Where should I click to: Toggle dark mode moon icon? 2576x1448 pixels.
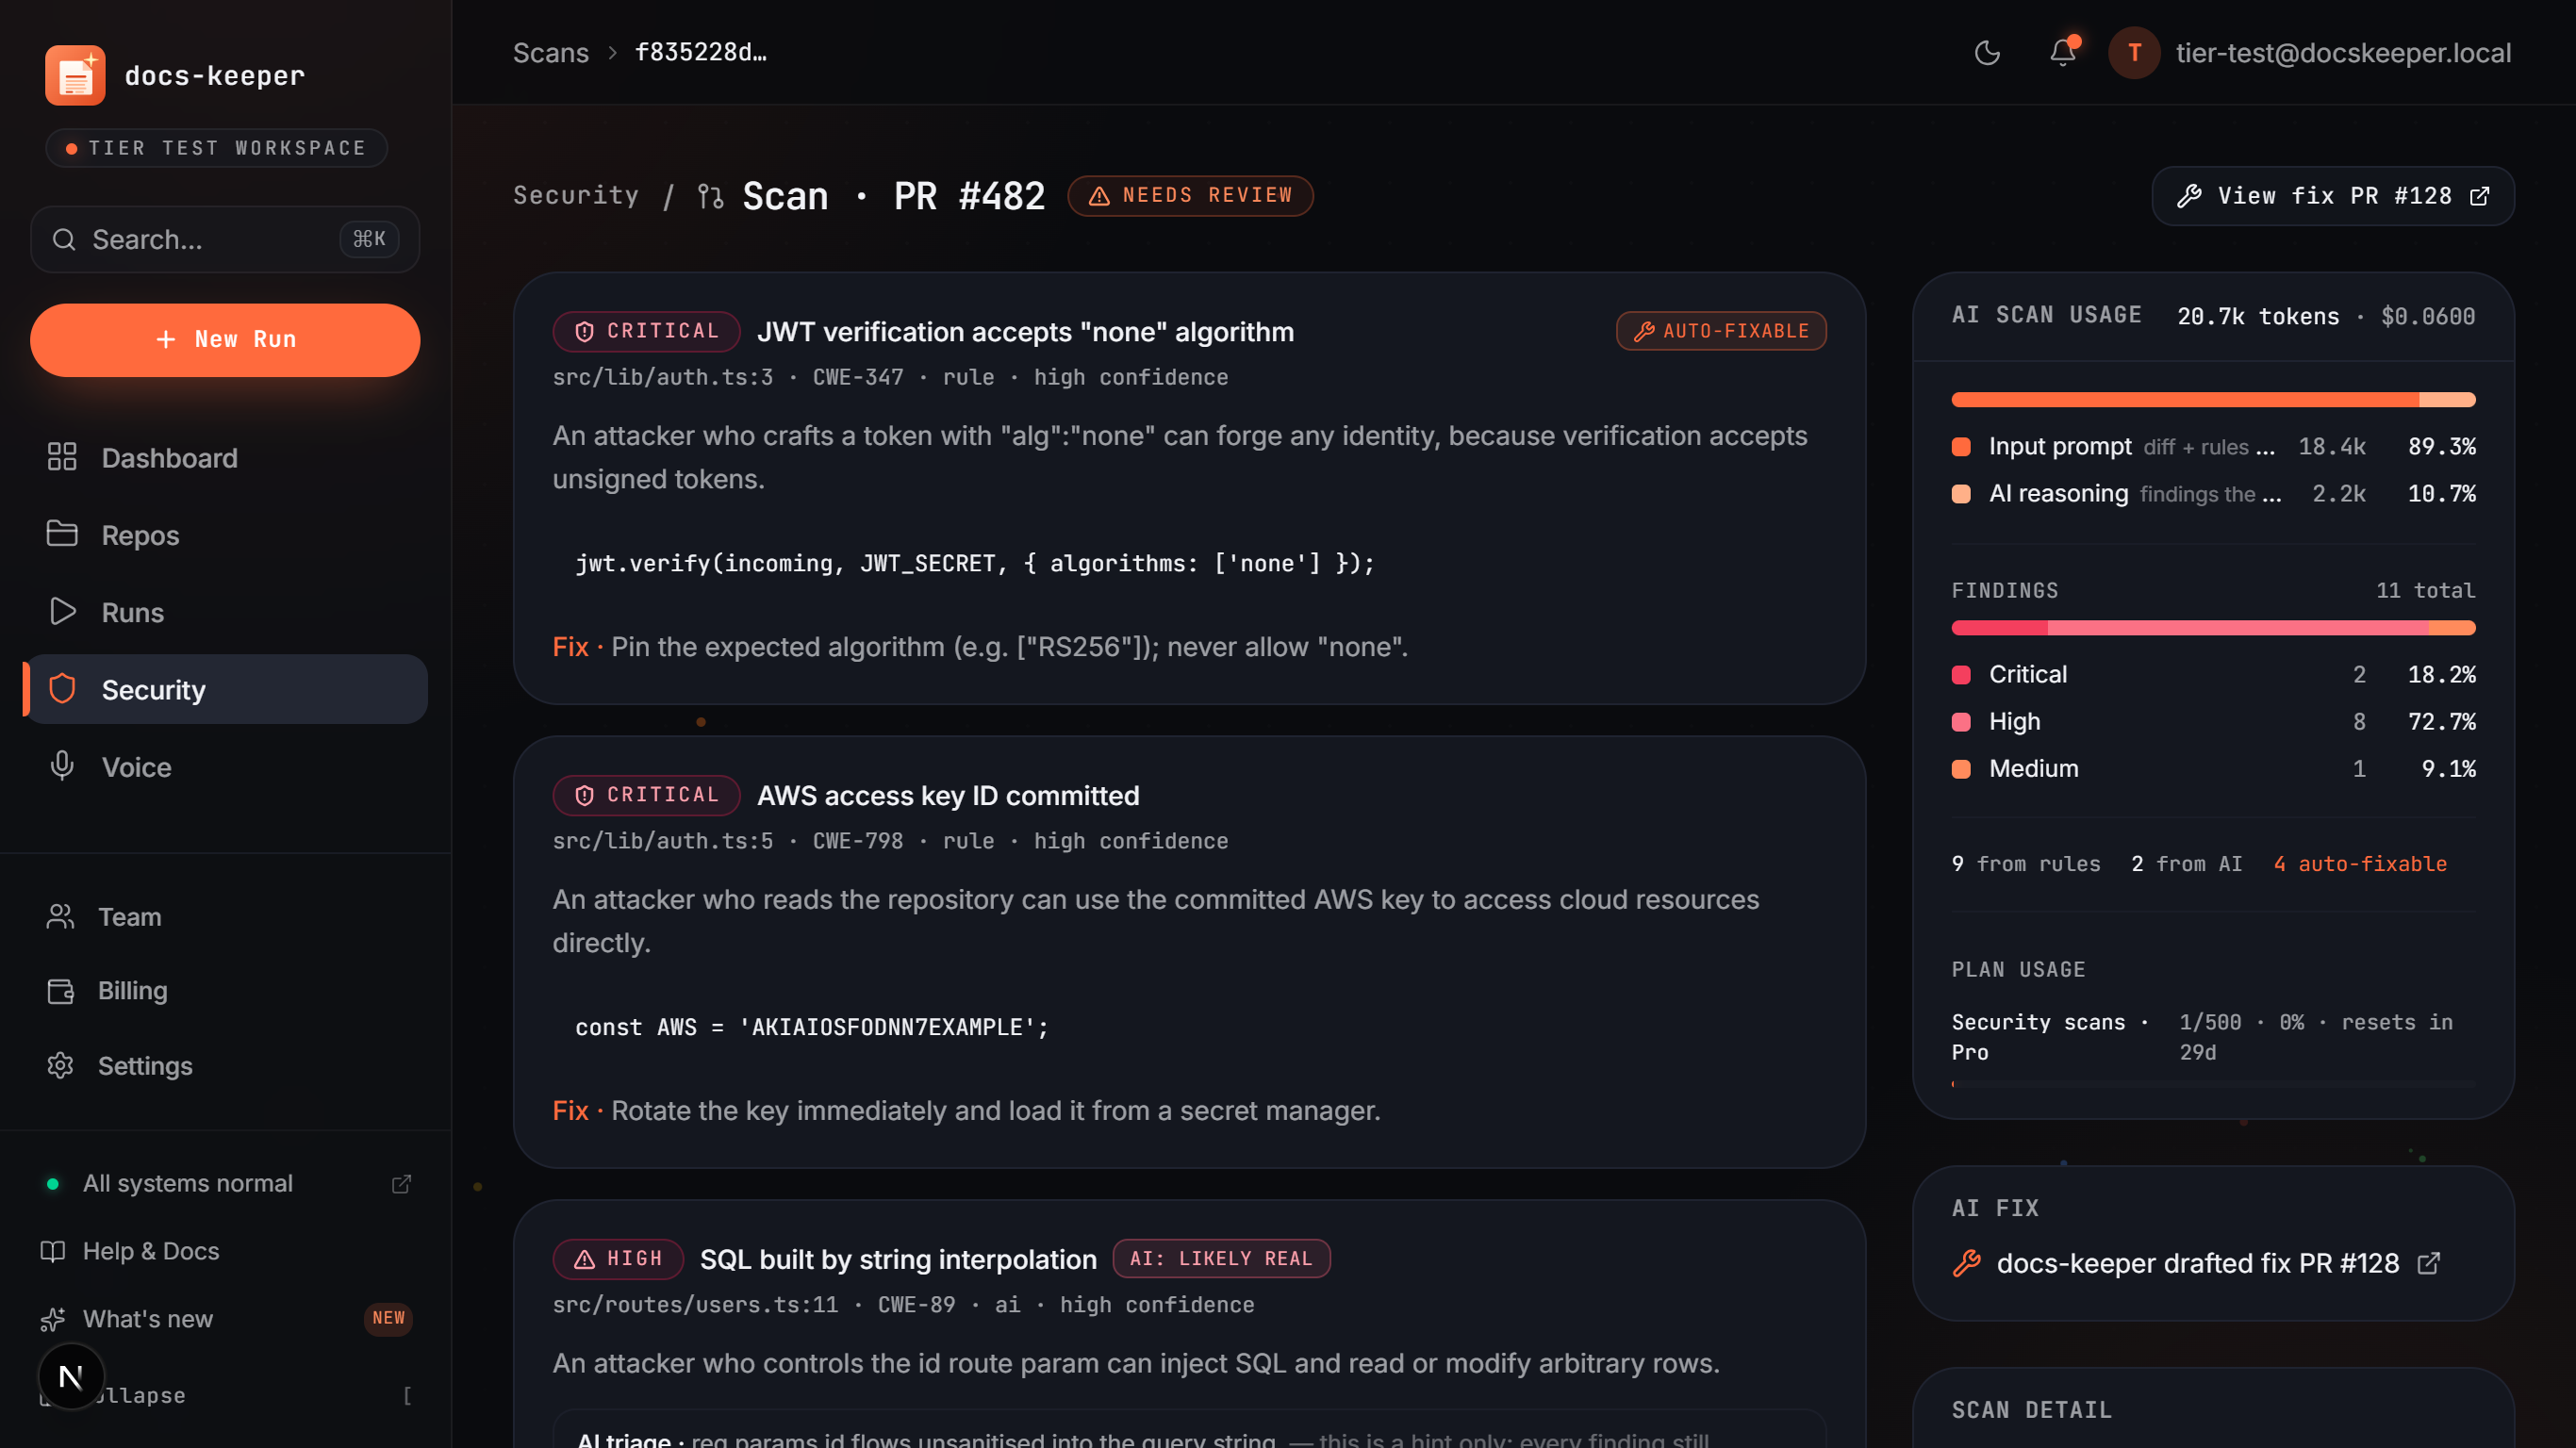1987,53
